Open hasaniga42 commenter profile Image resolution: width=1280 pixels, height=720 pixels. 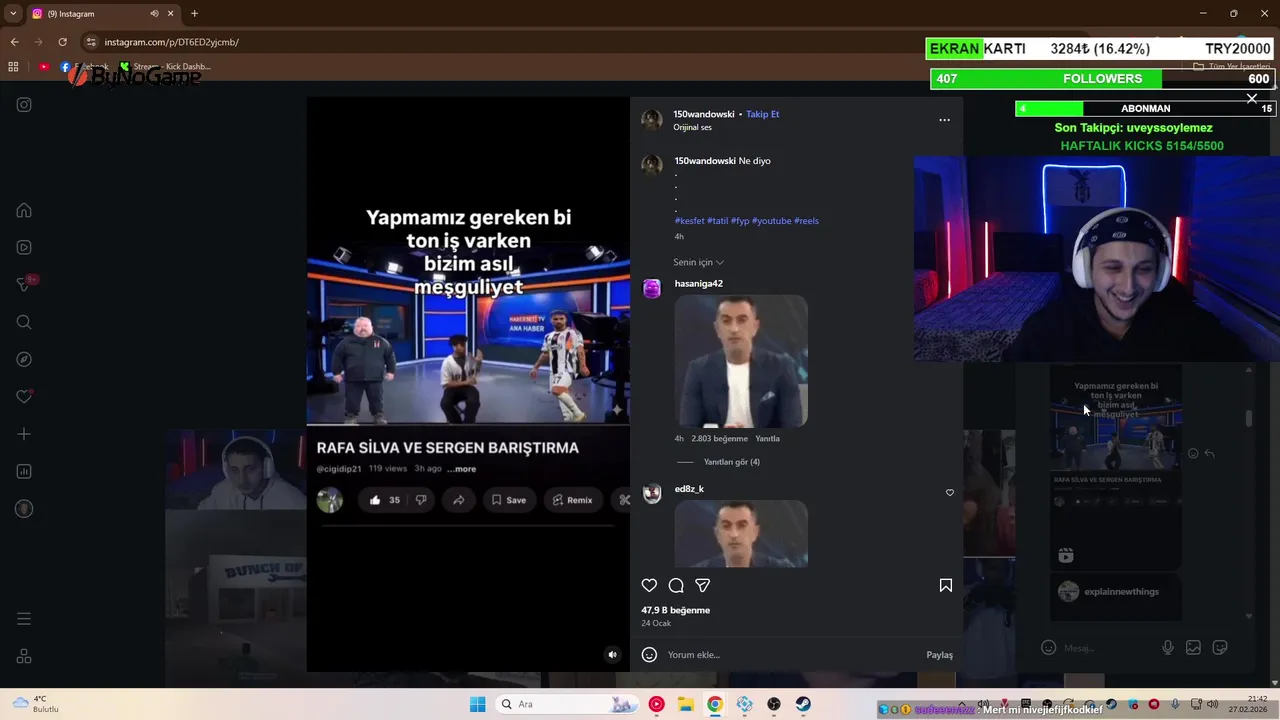[x=698, y=284]
